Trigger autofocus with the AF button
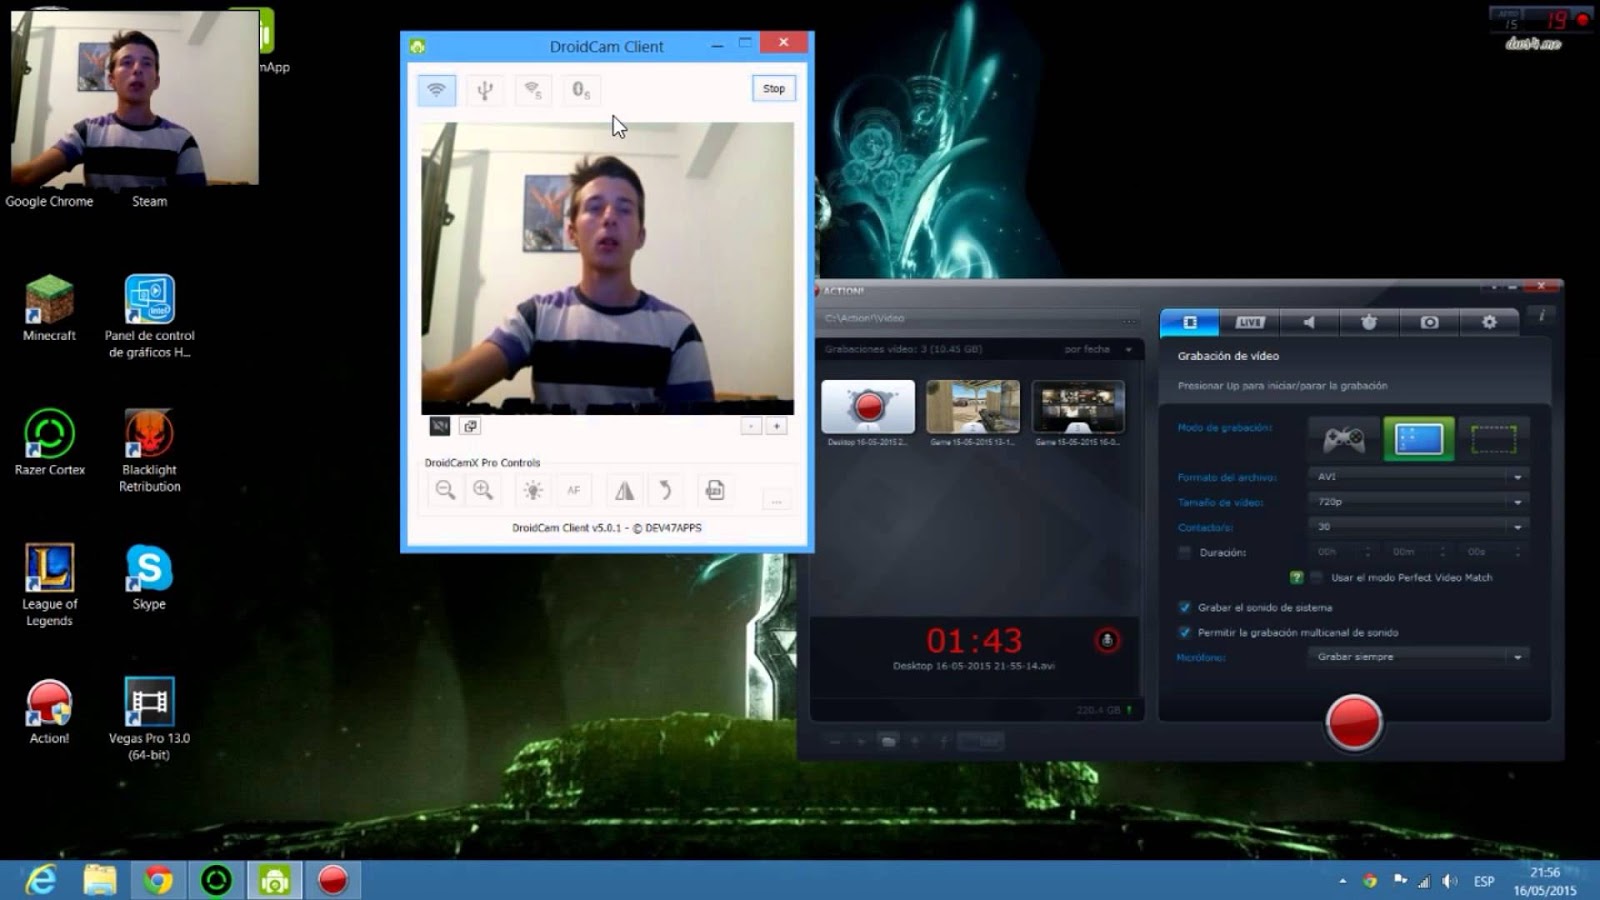 pyautogui.click(x=573, y=490)
